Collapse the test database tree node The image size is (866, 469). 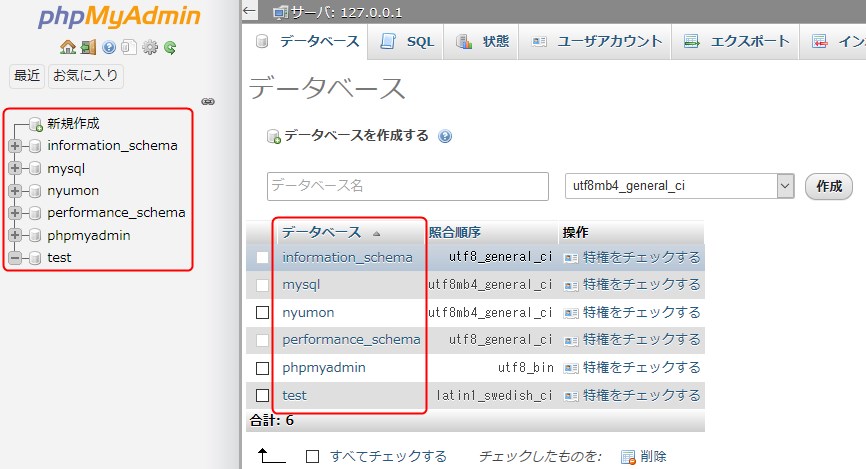pyautogui.click(x=15, y=258)
